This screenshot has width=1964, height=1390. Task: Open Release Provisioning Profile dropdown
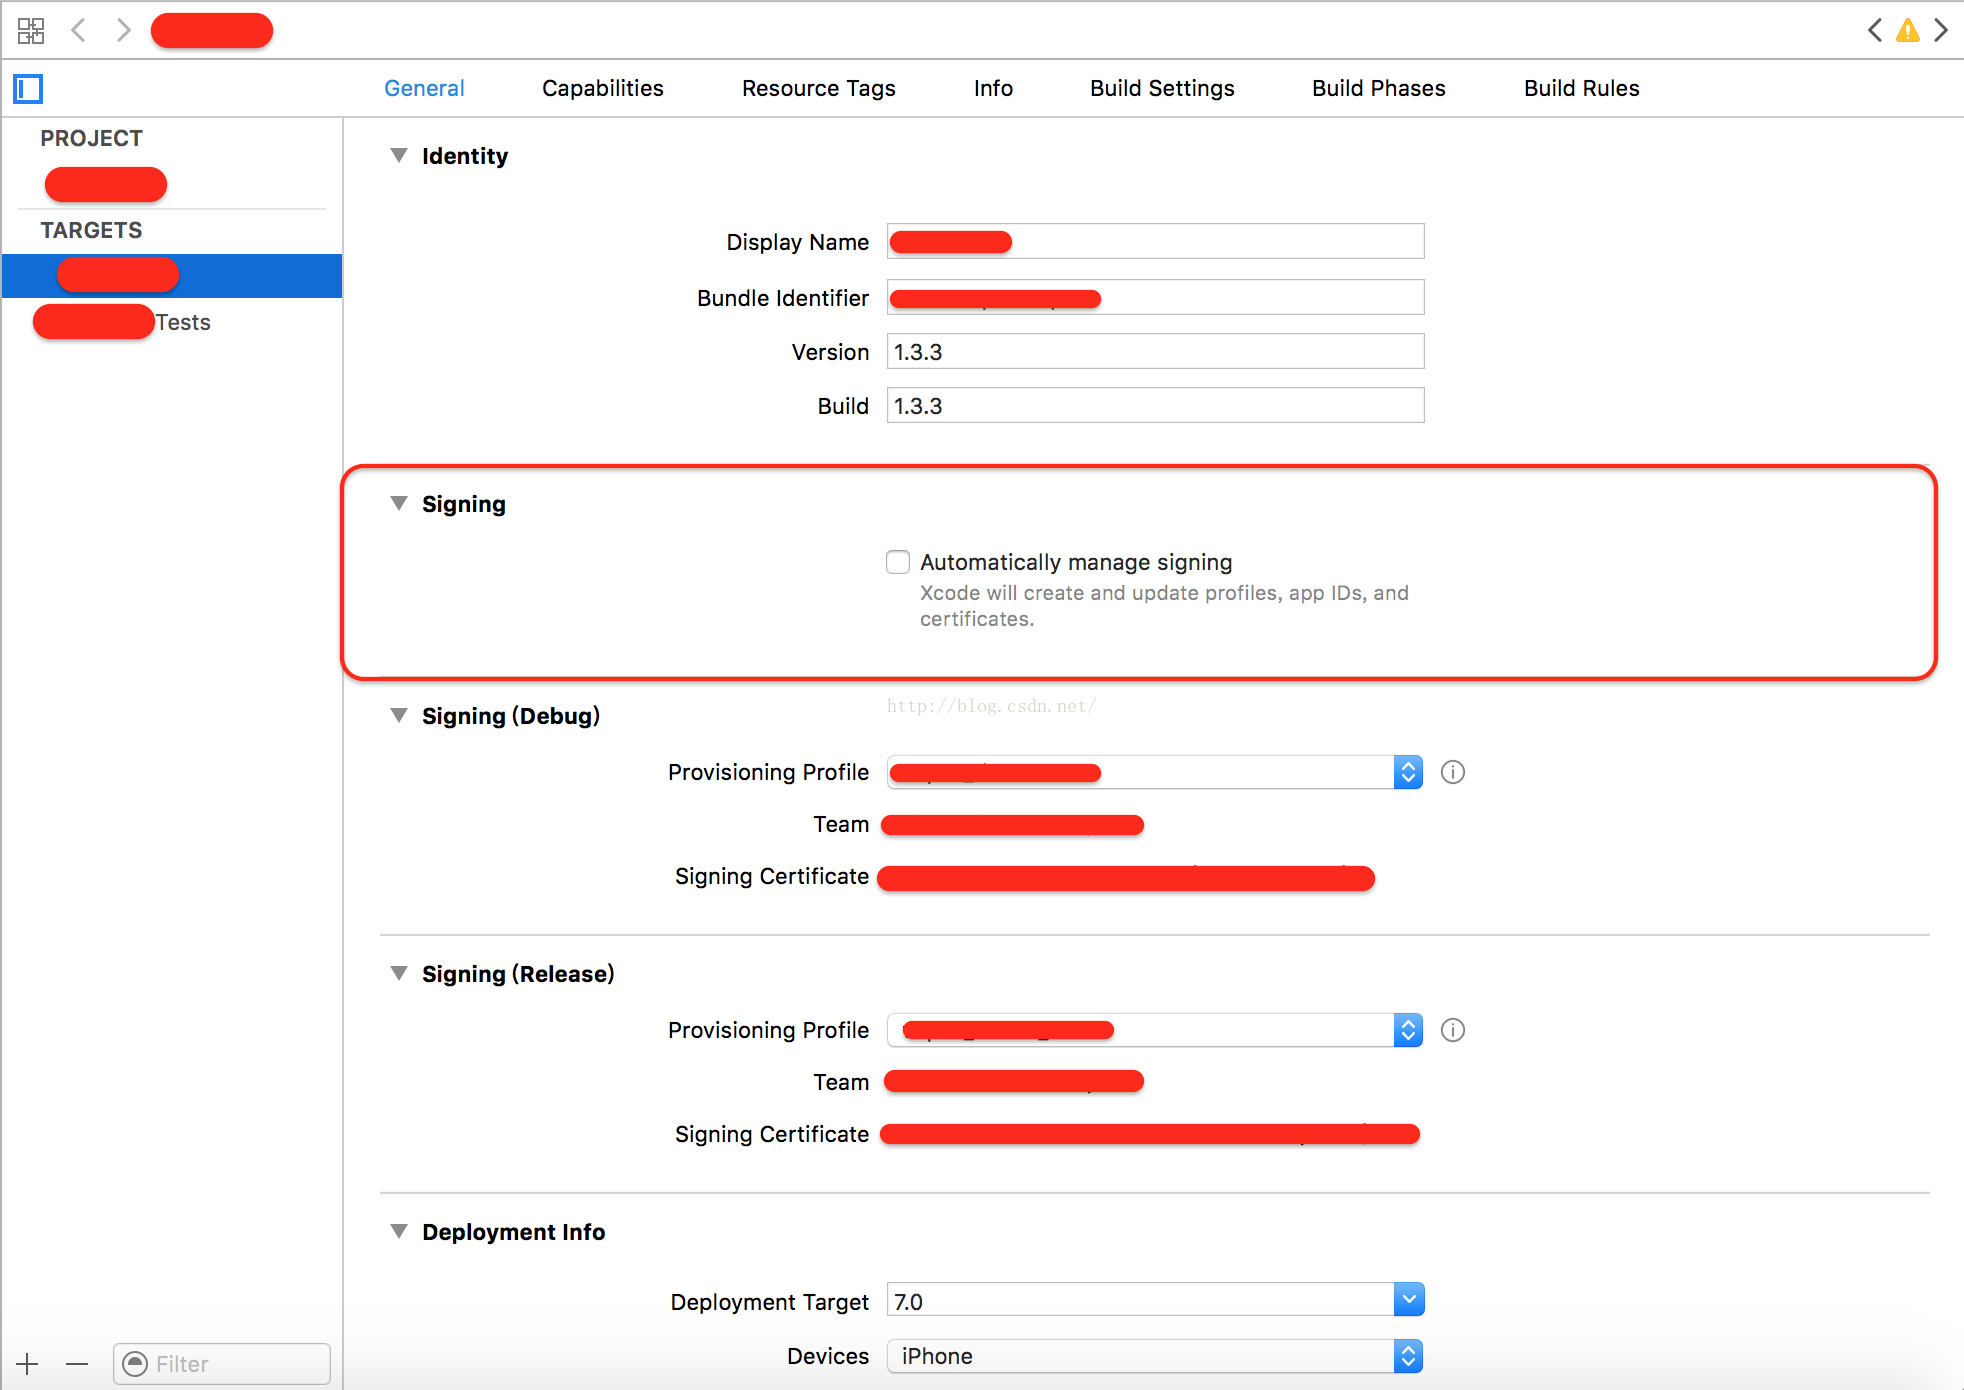click(x=1155, y=1030)
